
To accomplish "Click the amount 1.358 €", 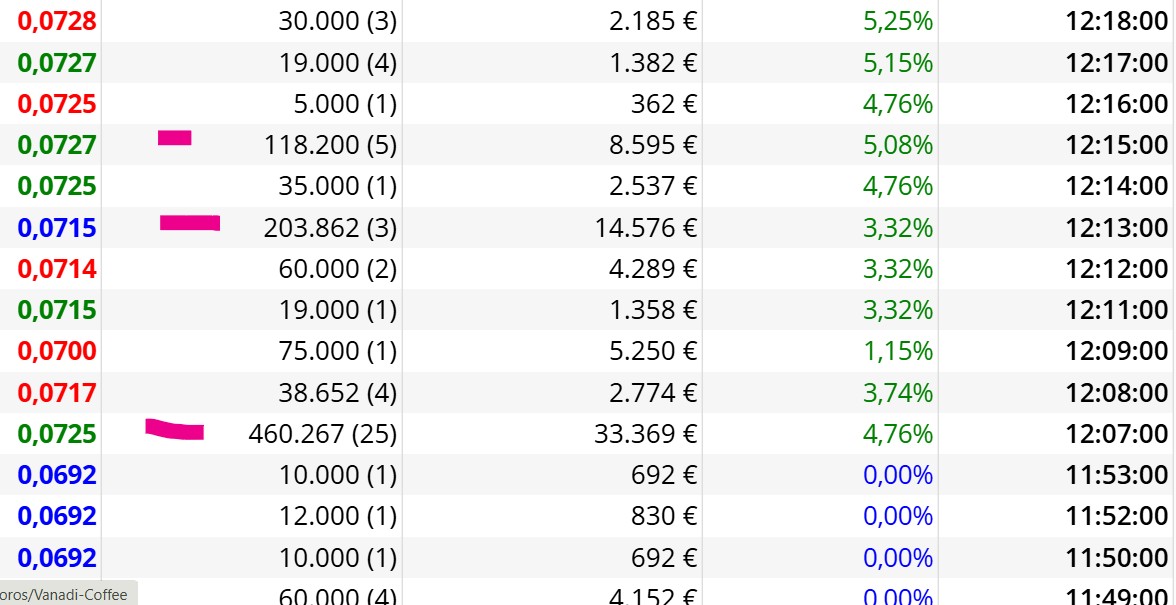I will [653, 310].
